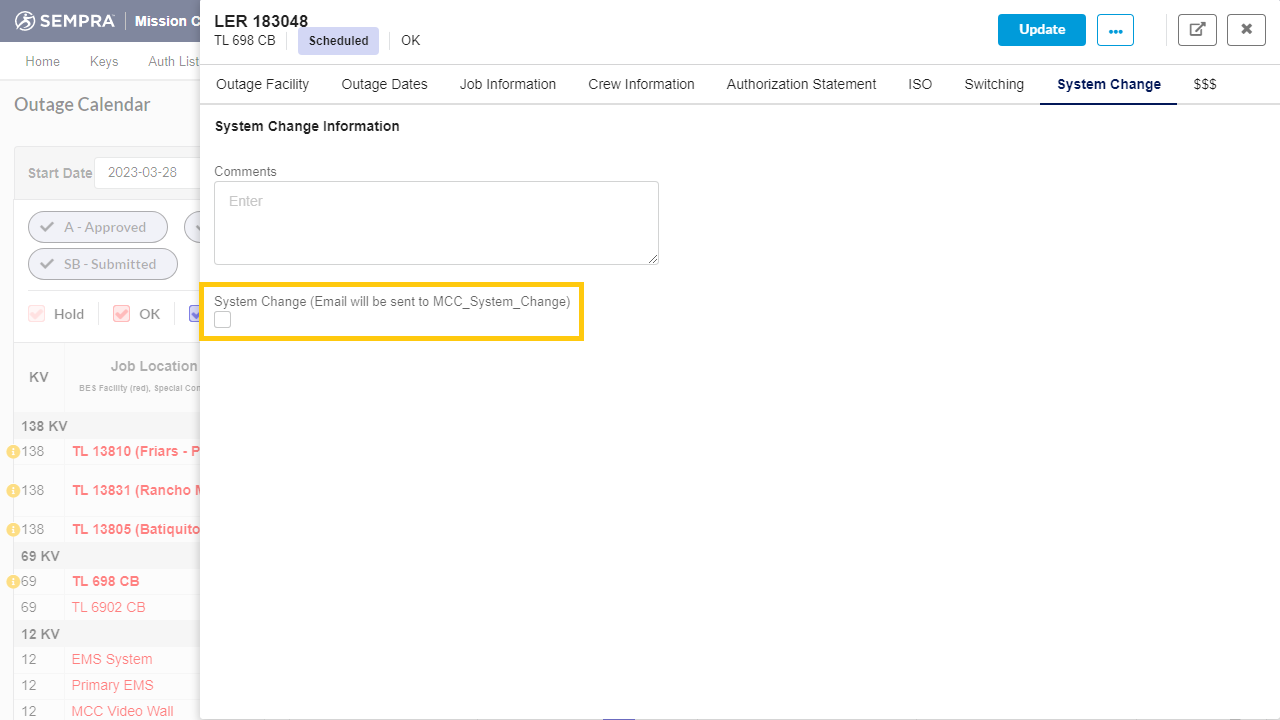Toggle the A - Approved status filter
Image resolution: width=1280 pixels, height=720 pixels.
click(98, 227)
